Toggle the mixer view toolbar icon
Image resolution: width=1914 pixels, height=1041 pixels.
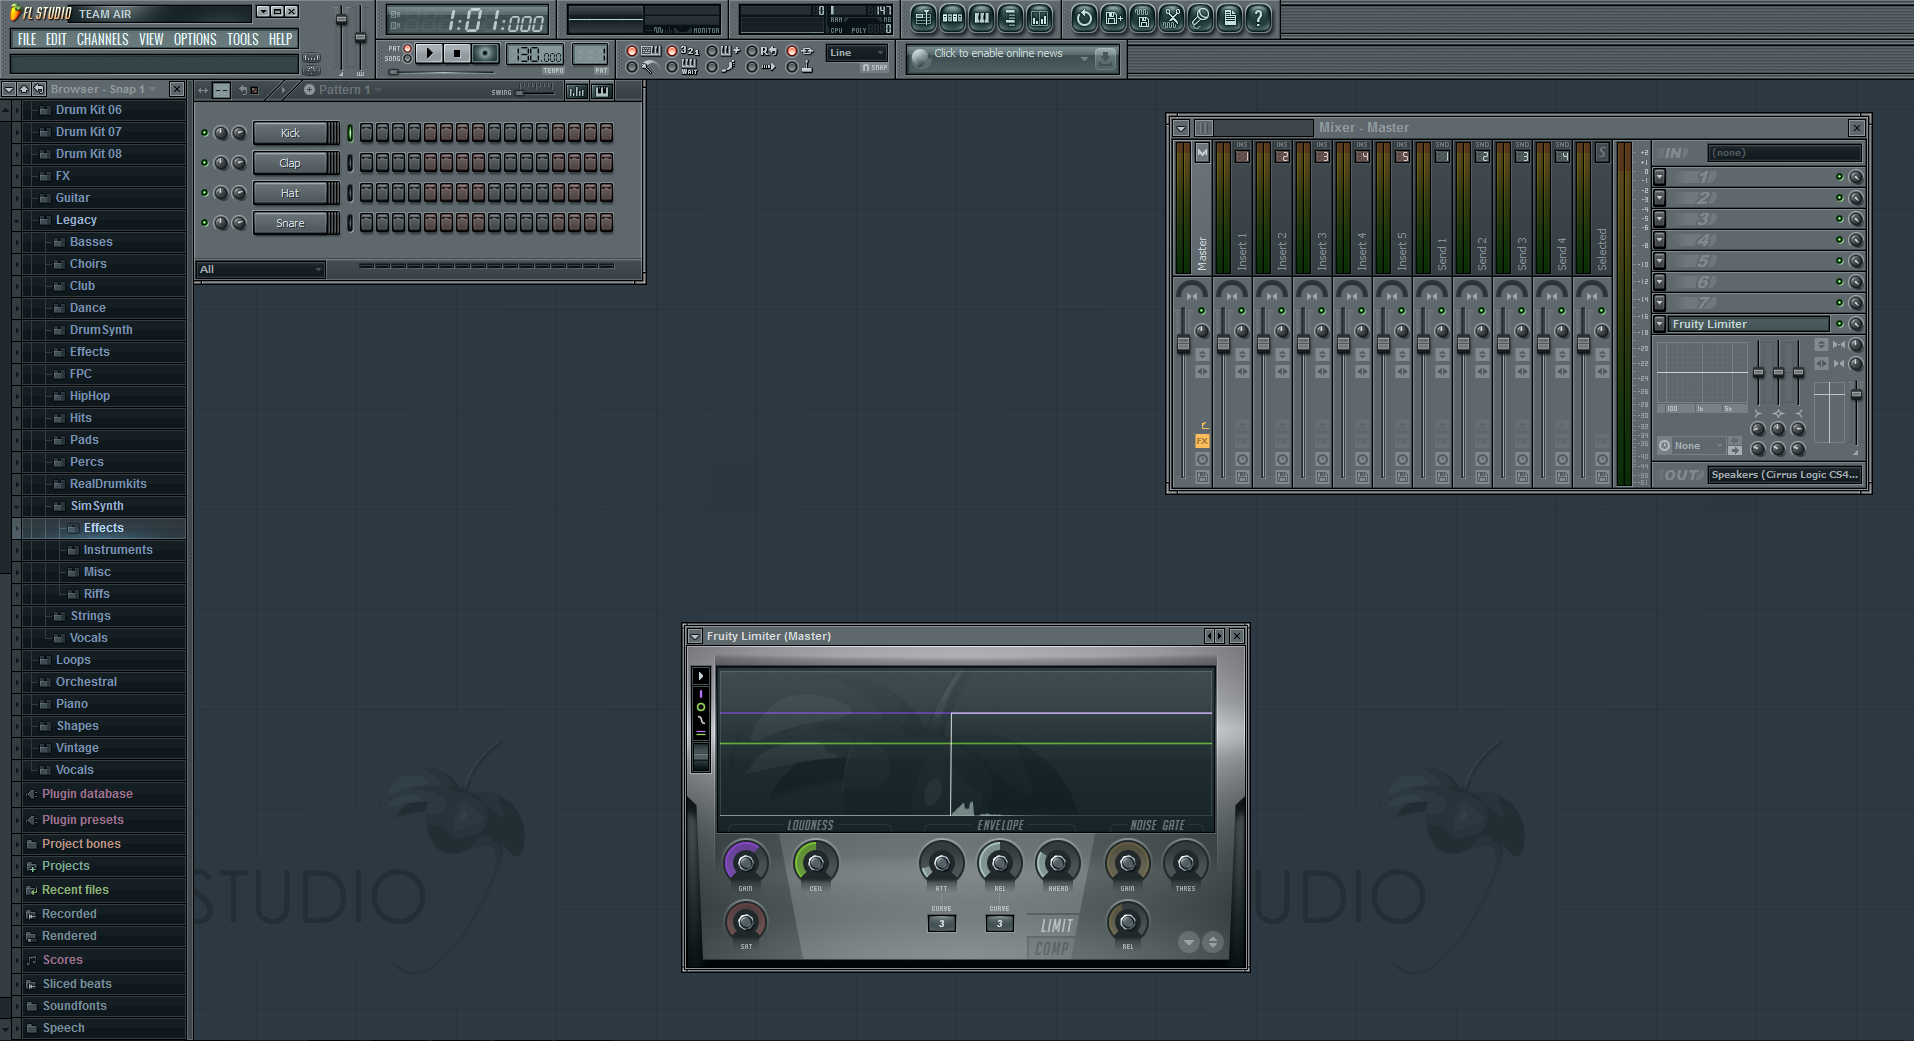coord(1039,18)
